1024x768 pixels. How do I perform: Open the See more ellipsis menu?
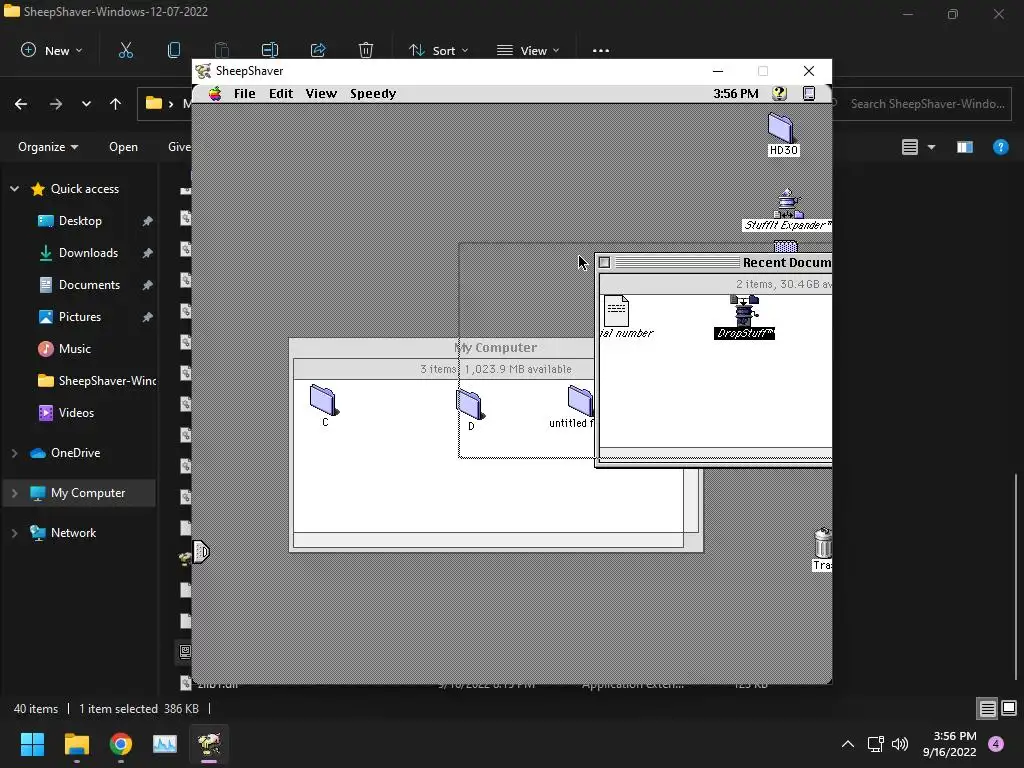pos(601,50)
